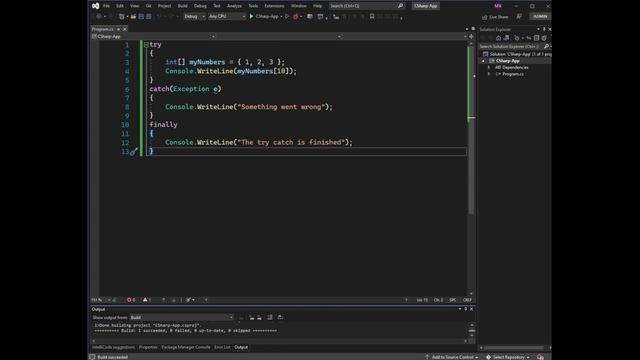Switch to Package Manager Console tab

(186, 347)
